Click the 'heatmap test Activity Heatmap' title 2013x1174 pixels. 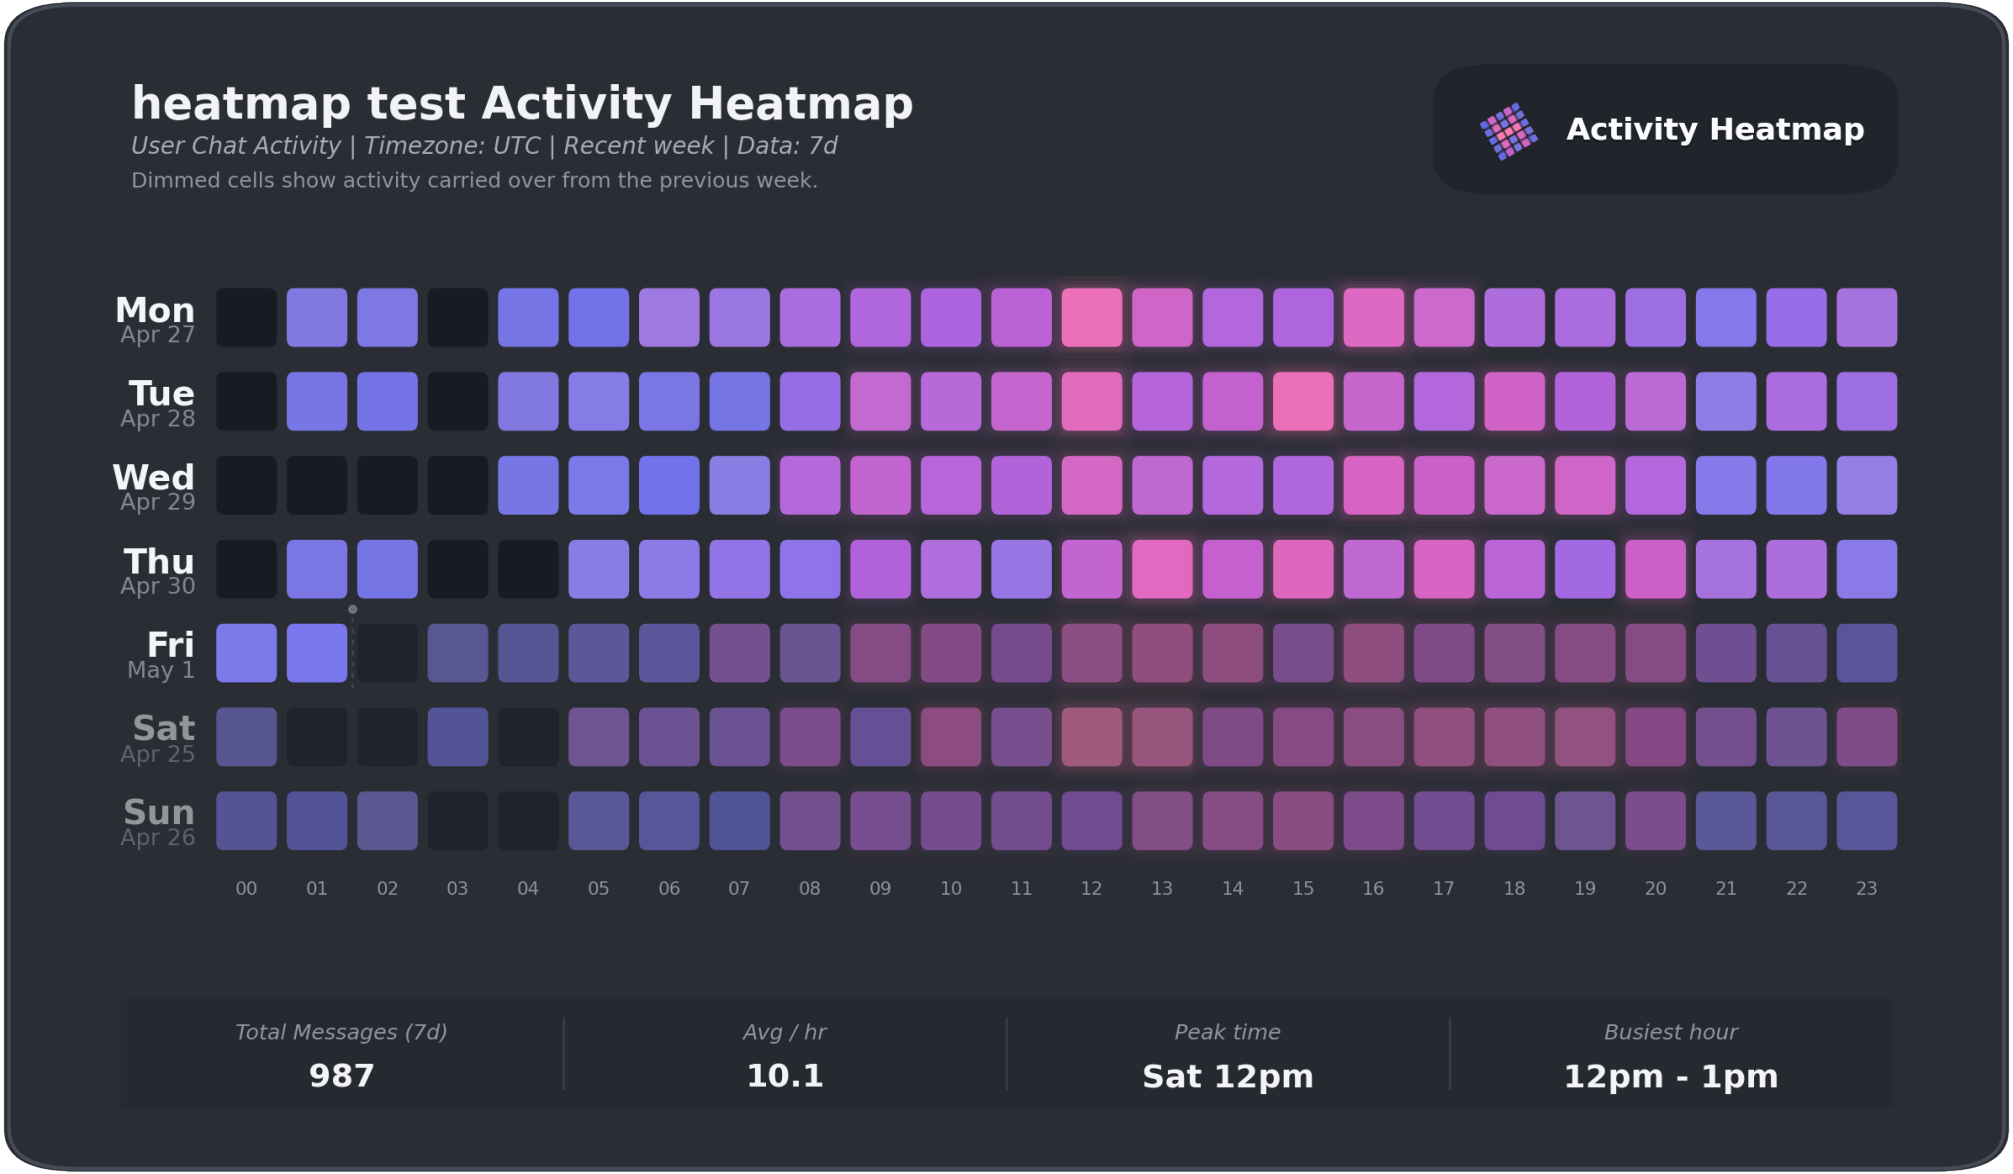click(x=522, y=104)
